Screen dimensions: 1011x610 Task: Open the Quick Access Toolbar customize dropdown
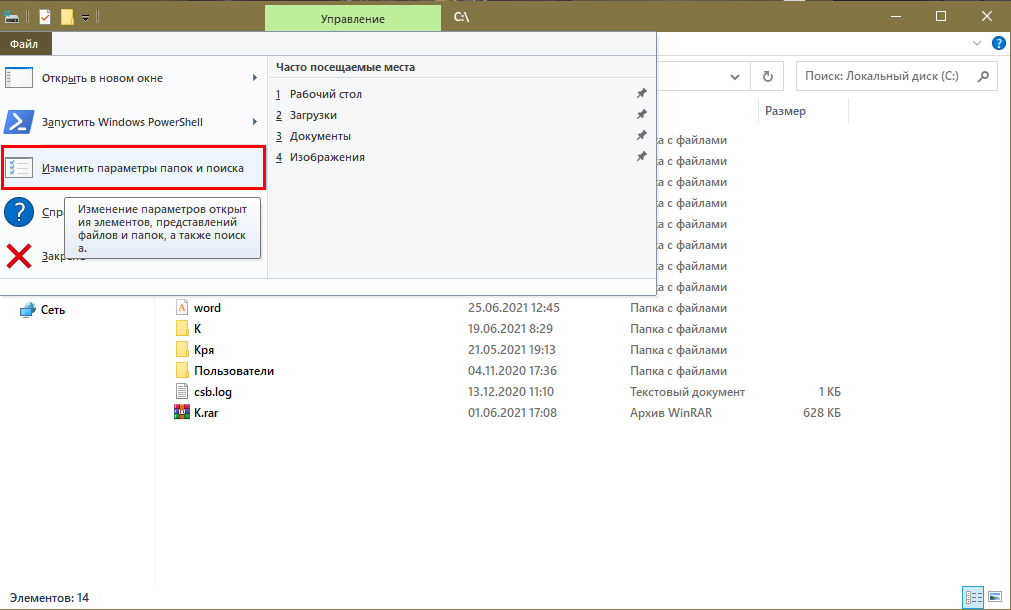coord(86,17)
